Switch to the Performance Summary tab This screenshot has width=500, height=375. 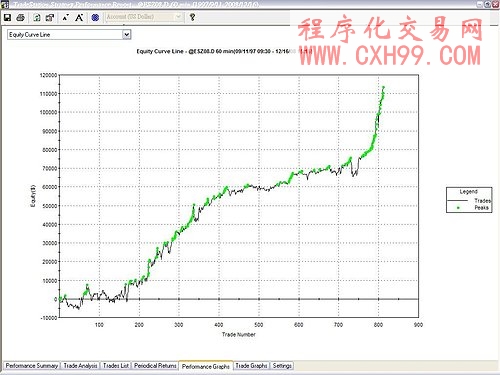tap(32, 366)
